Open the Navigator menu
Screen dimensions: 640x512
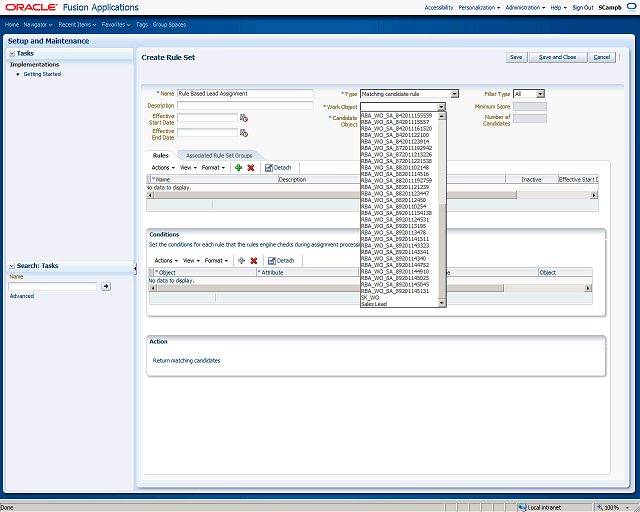38,24
